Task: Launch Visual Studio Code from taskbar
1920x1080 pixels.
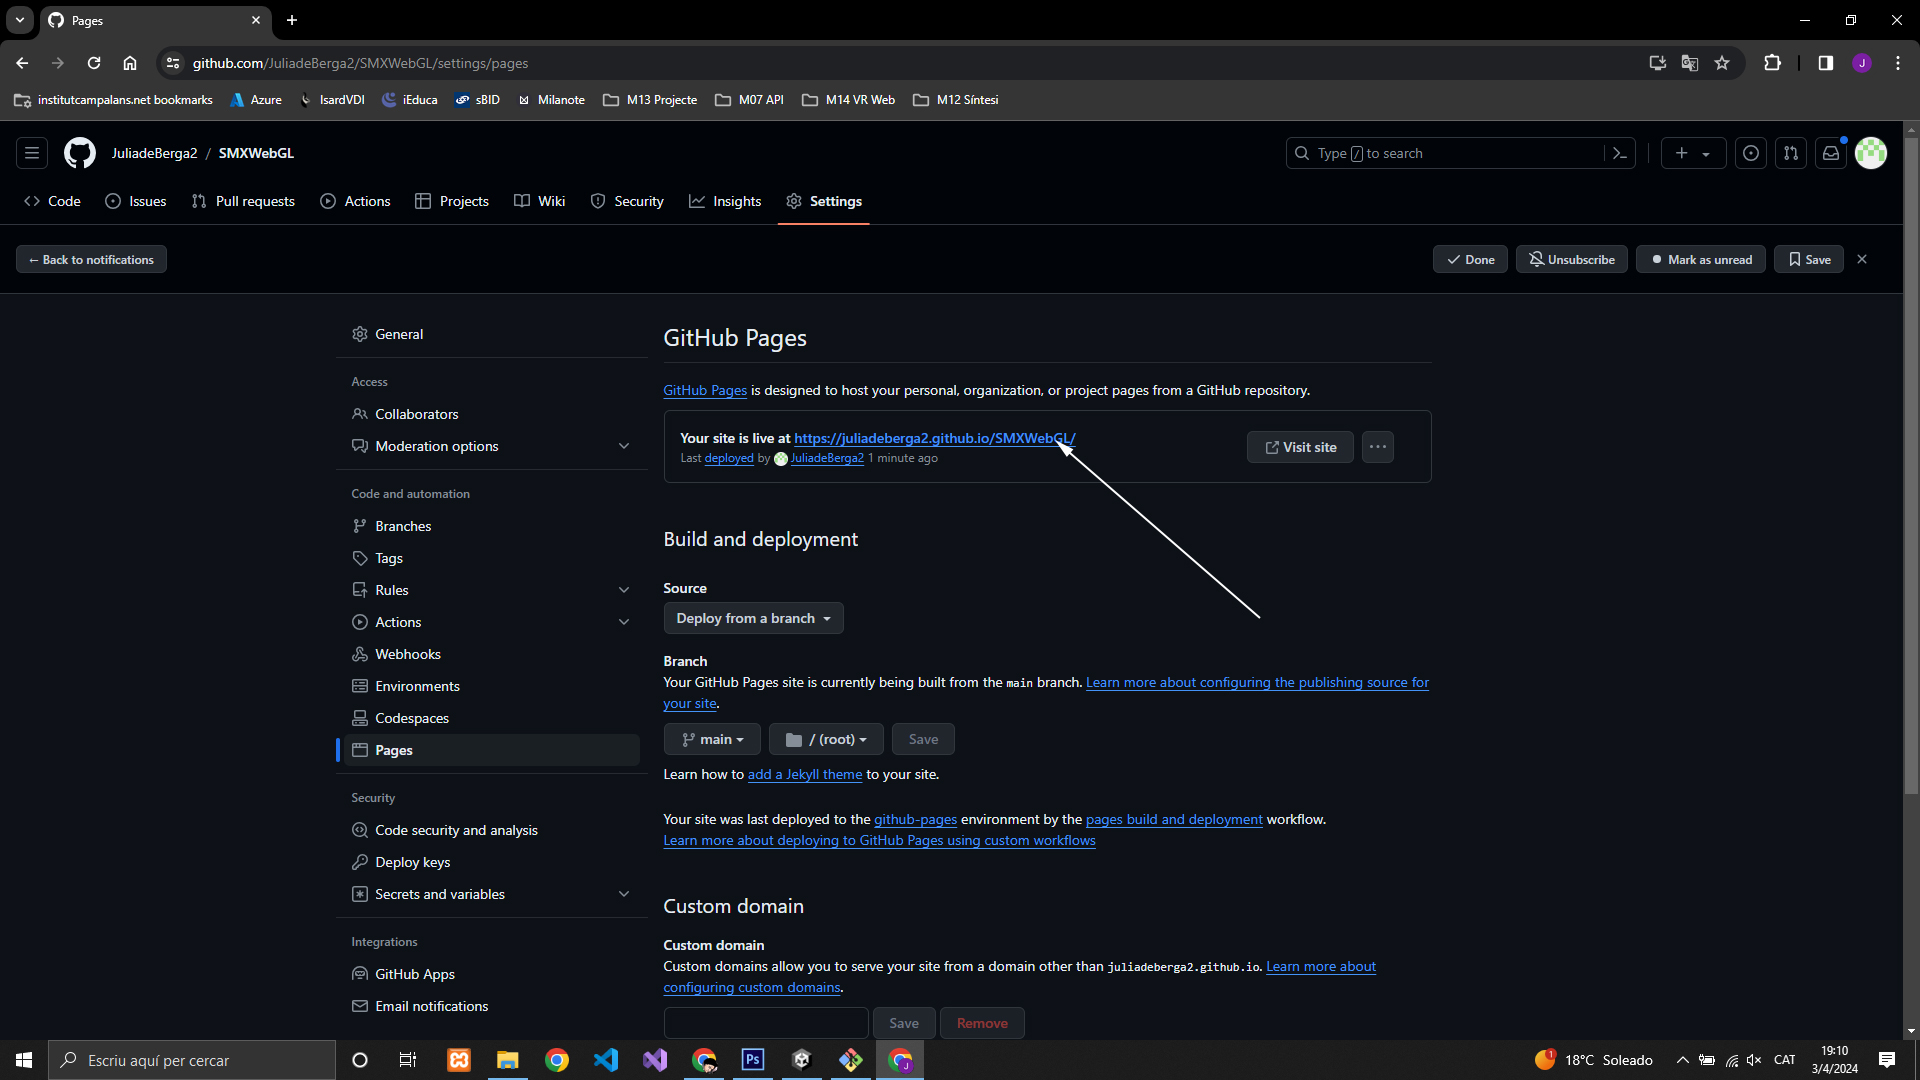Action: click(606, 1060)
